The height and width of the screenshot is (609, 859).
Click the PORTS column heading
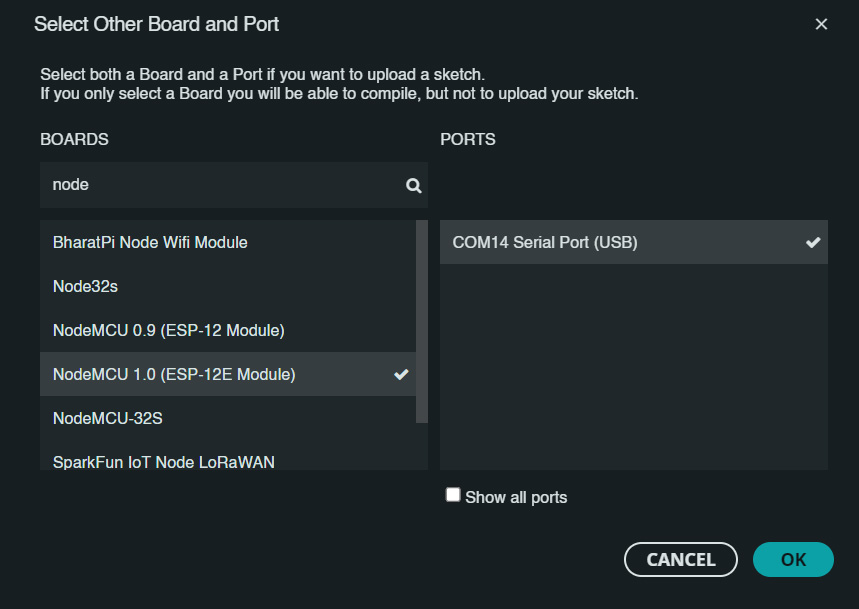[x=468, y=139]
